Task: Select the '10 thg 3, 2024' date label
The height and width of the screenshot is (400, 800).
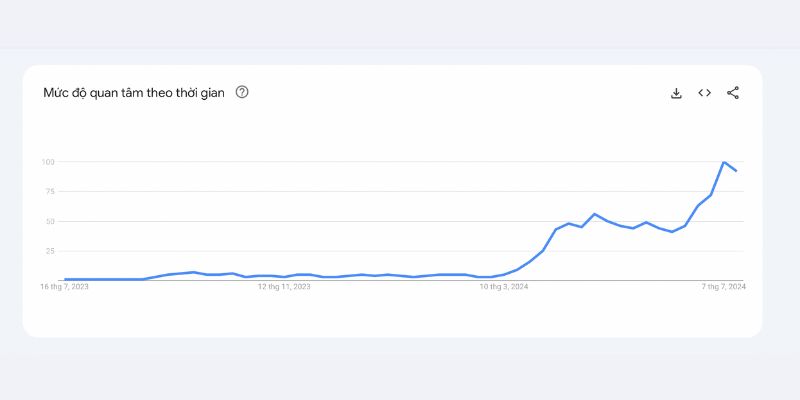Action: [x=504, y=287]
